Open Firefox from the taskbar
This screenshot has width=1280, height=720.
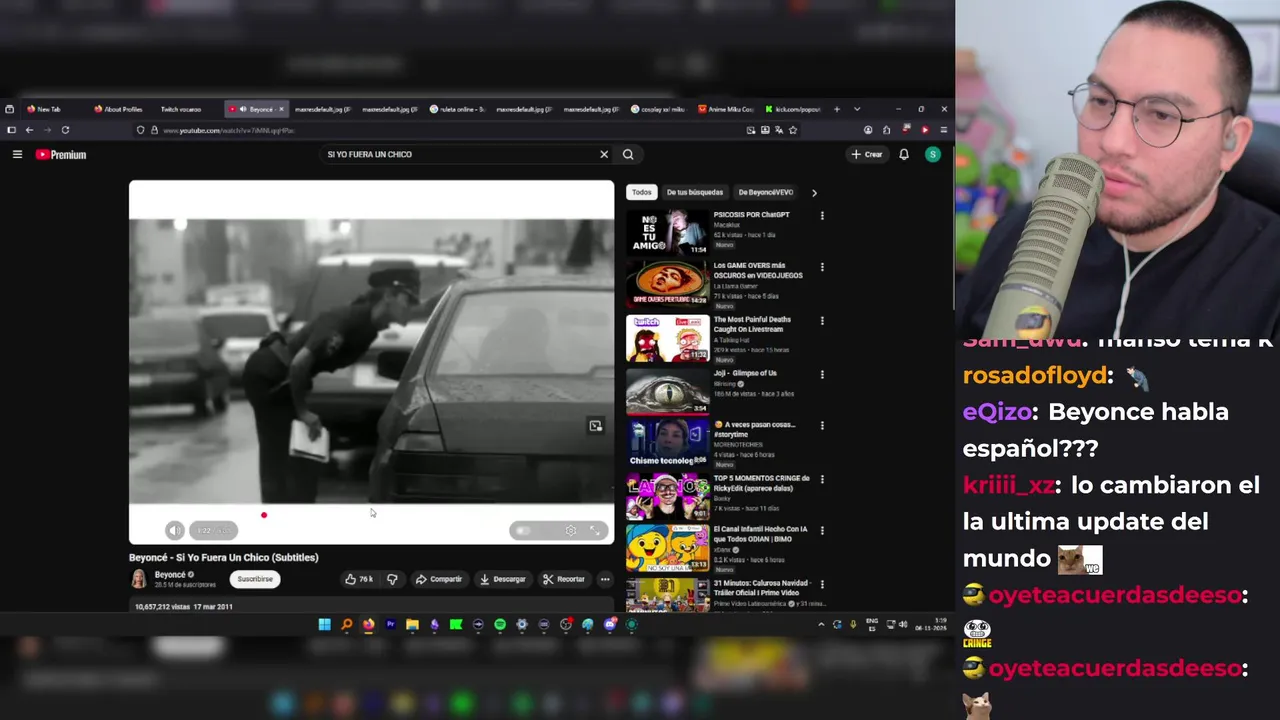click(x=368, y=625)
